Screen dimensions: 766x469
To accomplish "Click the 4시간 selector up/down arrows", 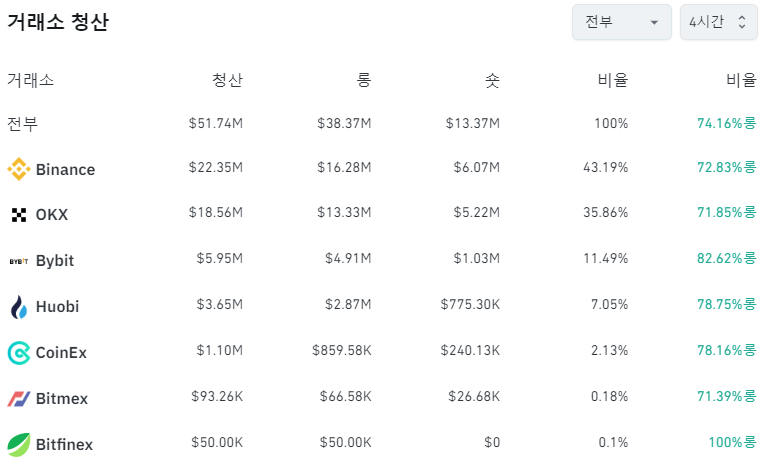I will [742, 22].
